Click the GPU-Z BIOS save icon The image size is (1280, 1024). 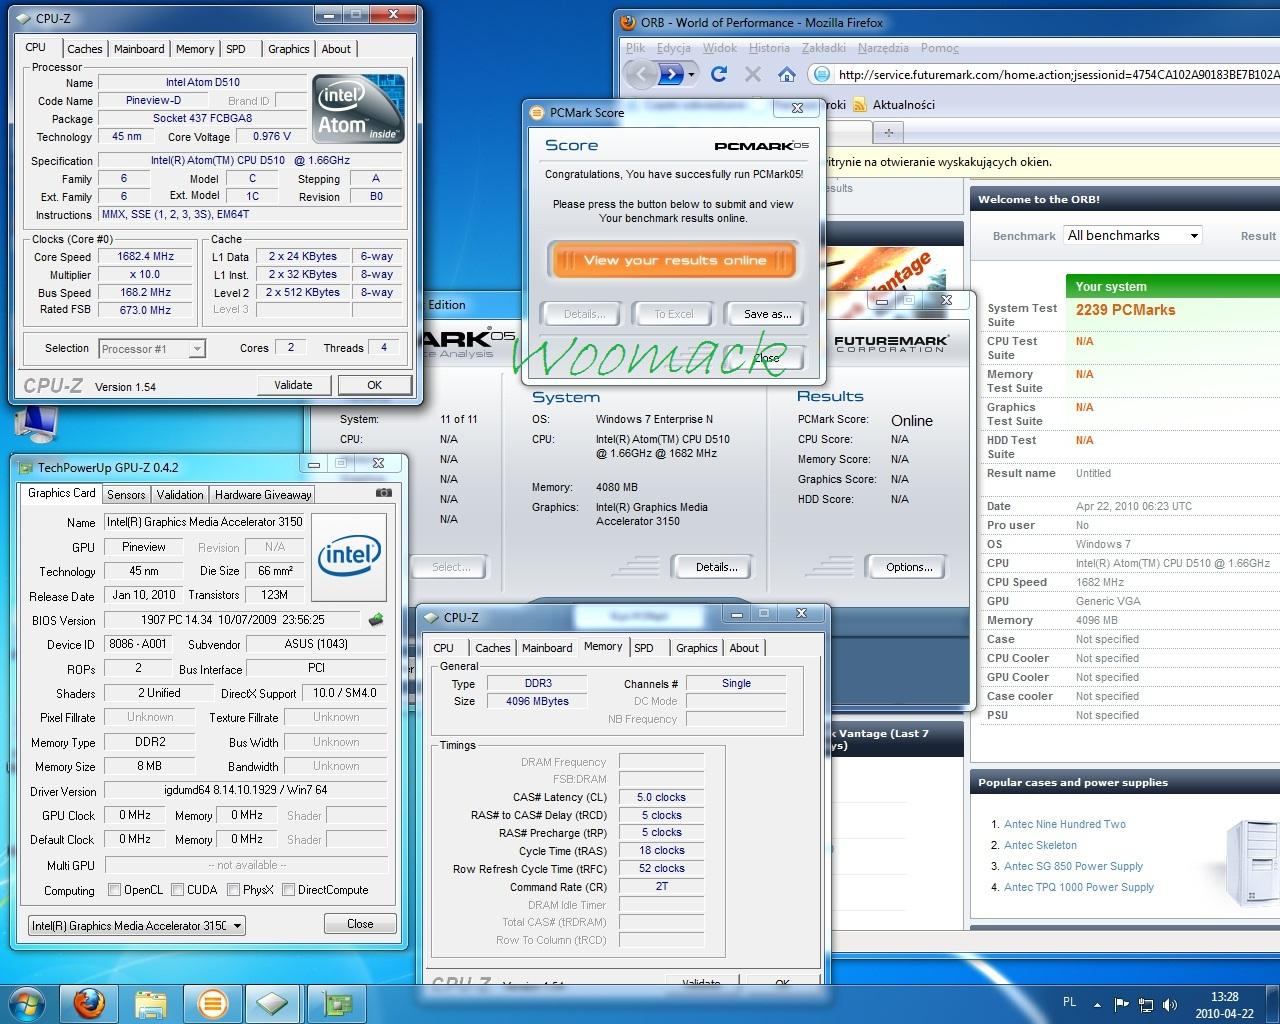tap(376, 620)
